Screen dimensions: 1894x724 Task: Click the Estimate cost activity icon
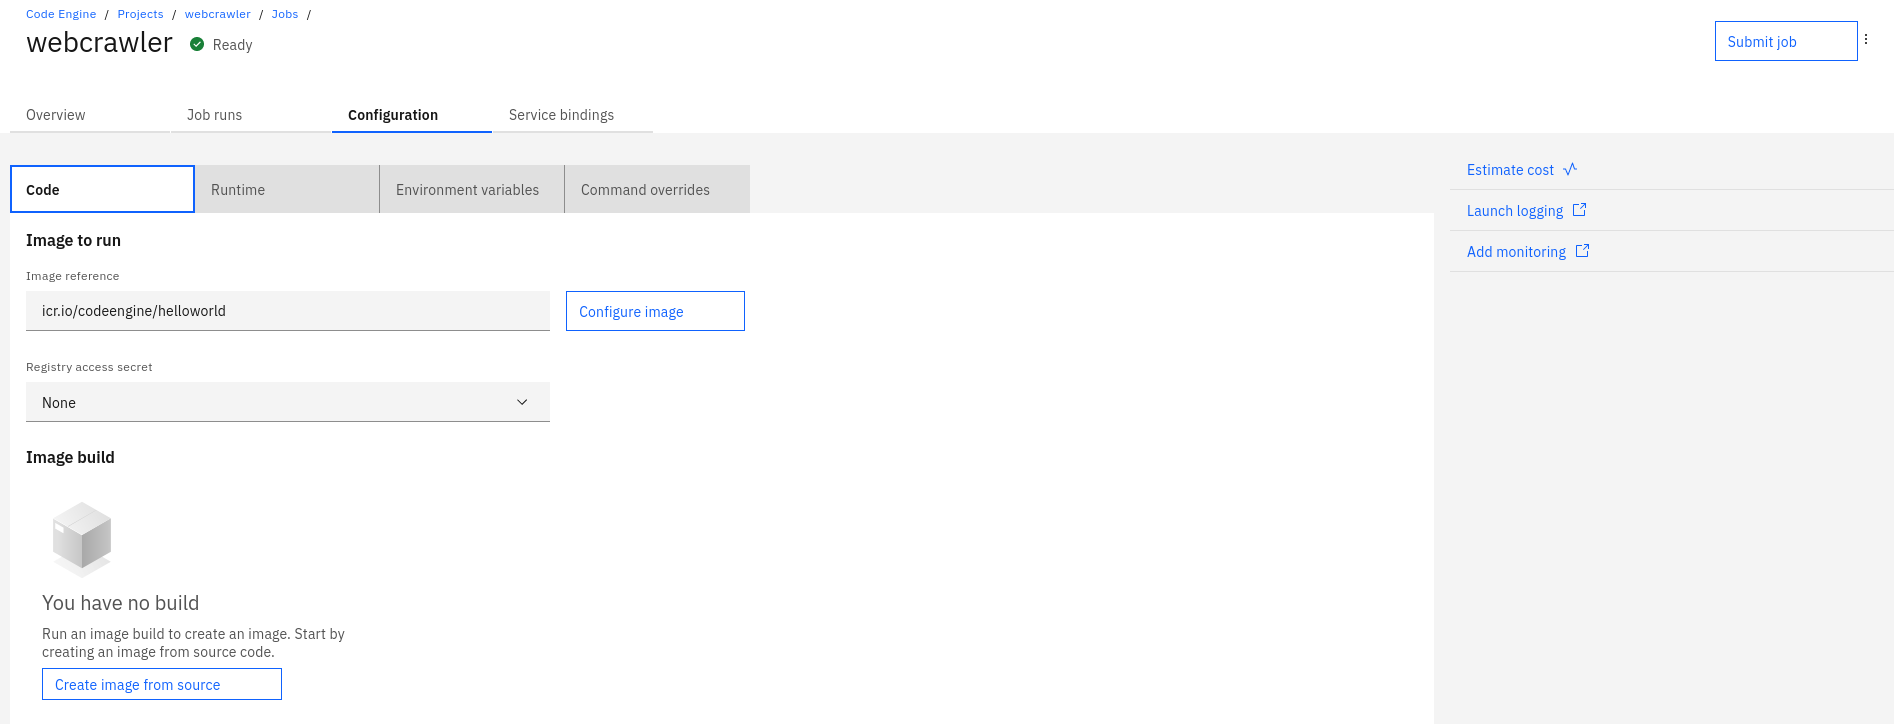point(1570,169)
